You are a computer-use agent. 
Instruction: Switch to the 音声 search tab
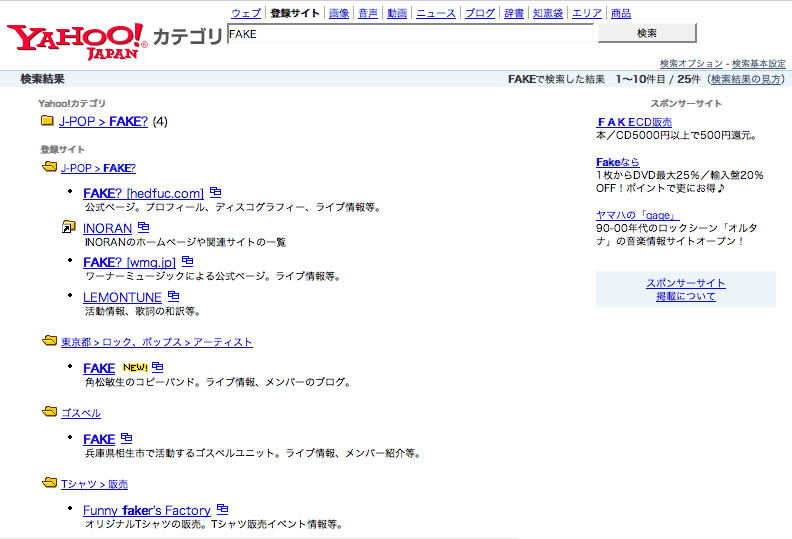tap(368, 13)
